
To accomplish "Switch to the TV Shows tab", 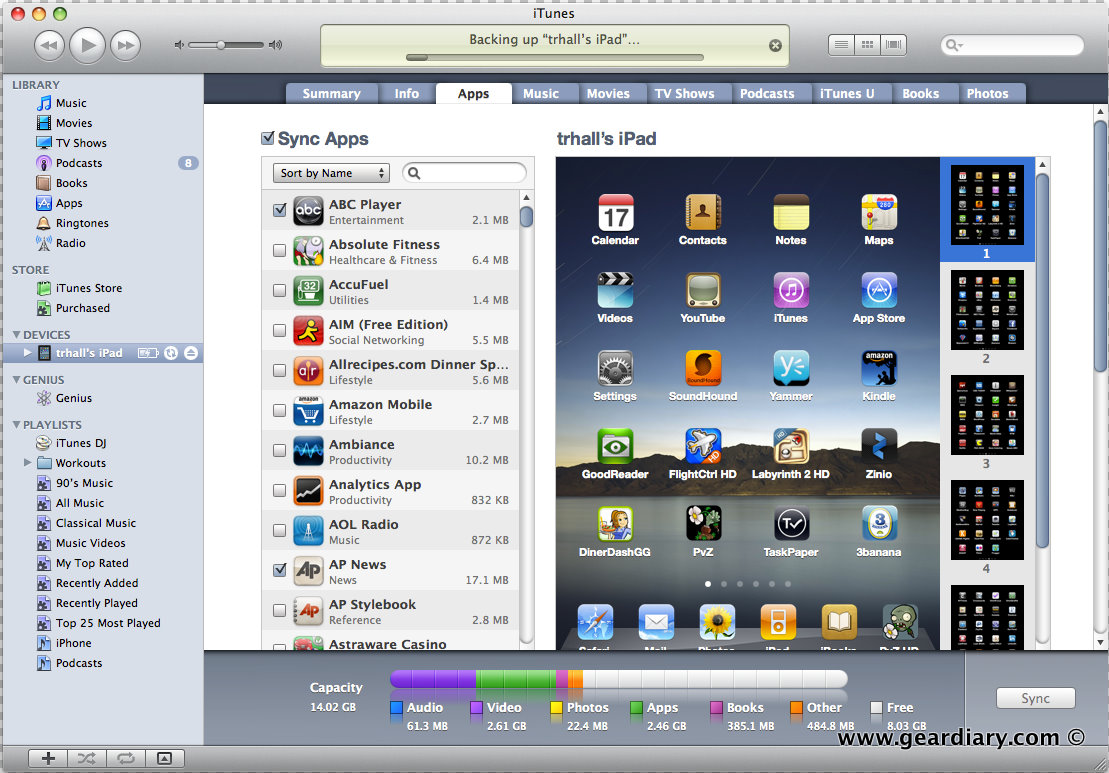I will (685, 93).
